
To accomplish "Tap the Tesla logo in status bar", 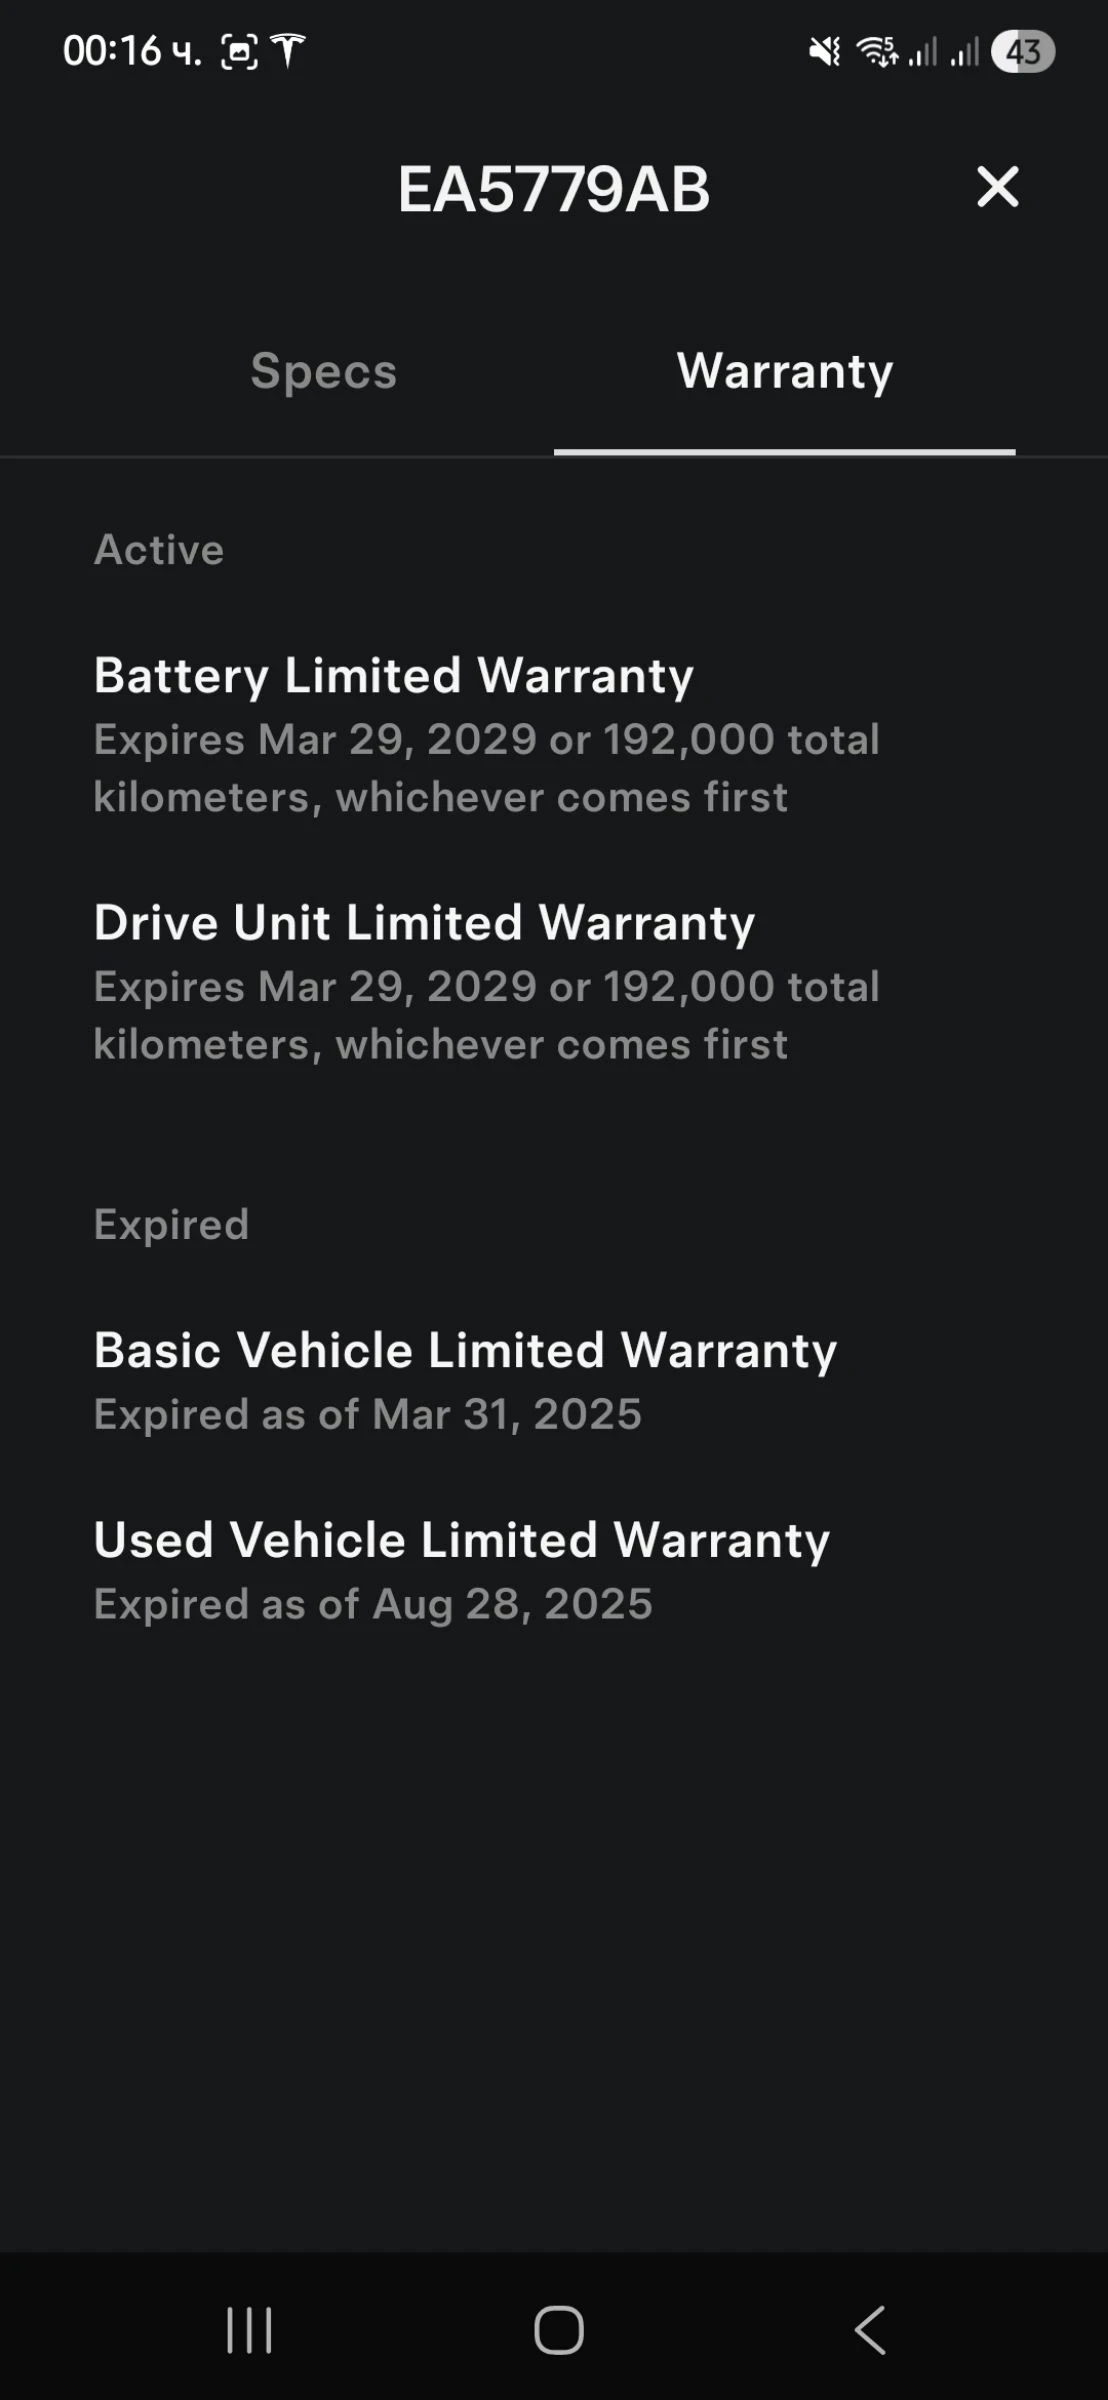I will (288, 50).
